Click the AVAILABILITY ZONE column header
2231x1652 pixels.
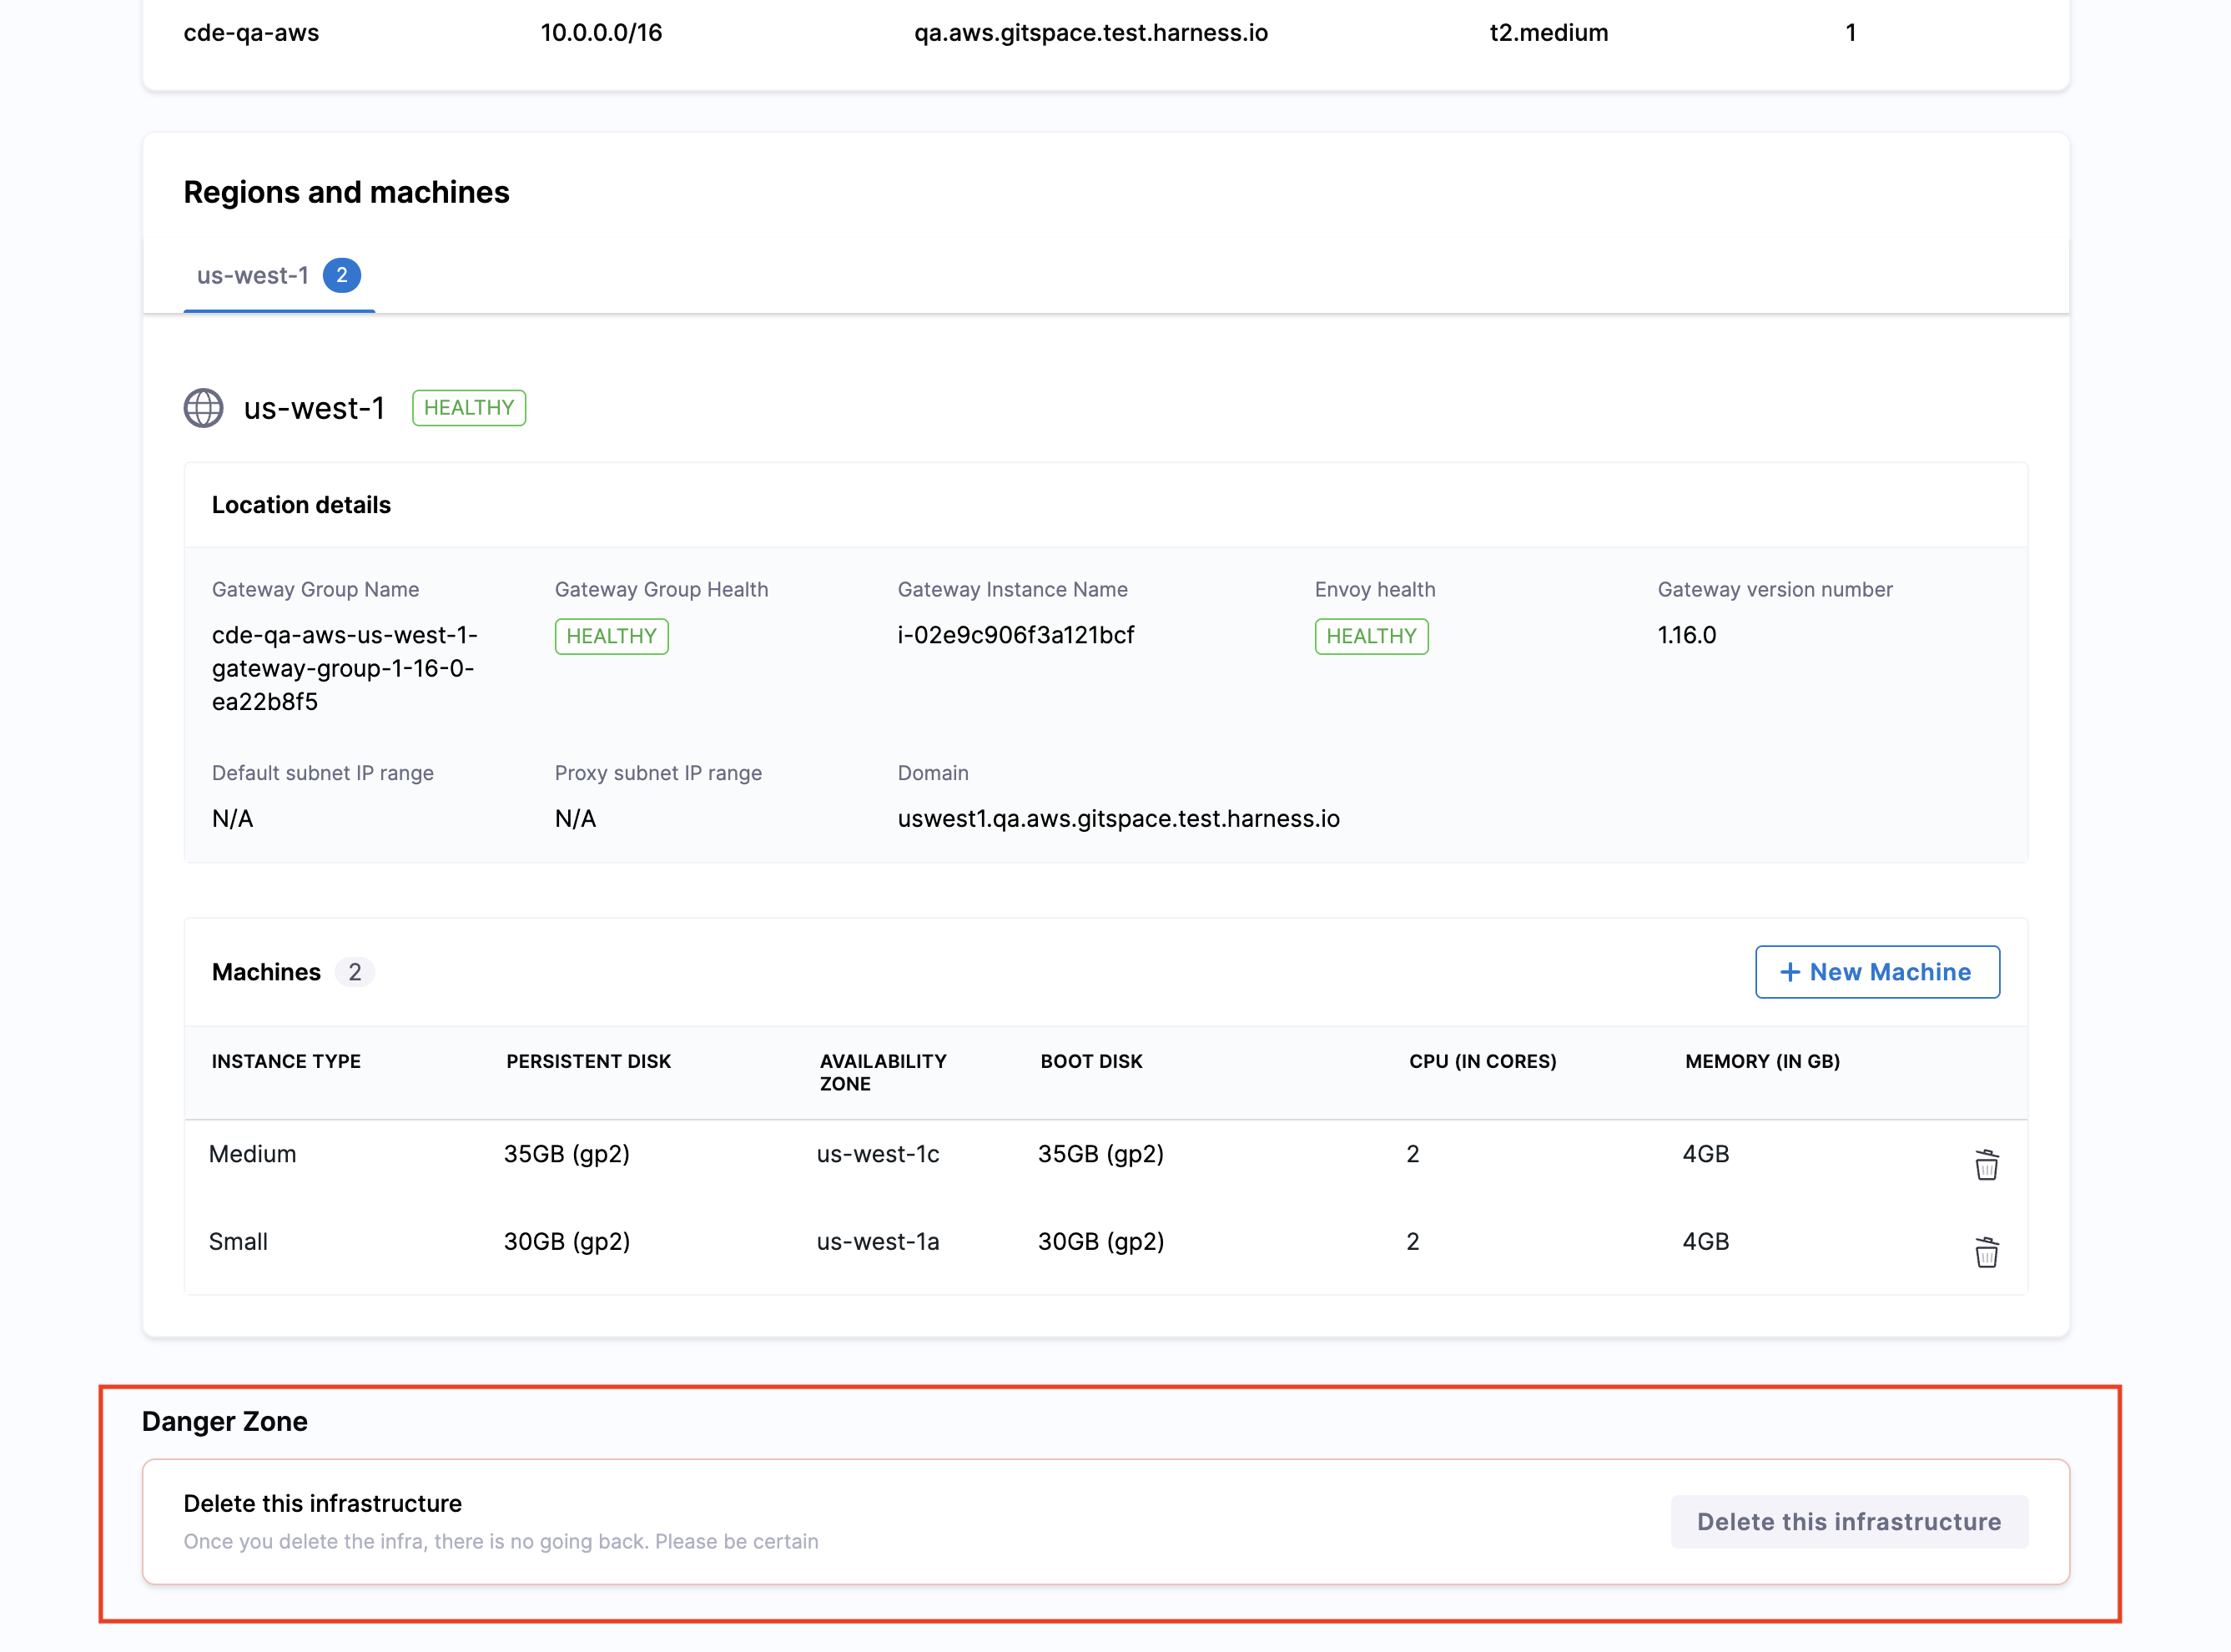click(882, 1072)
